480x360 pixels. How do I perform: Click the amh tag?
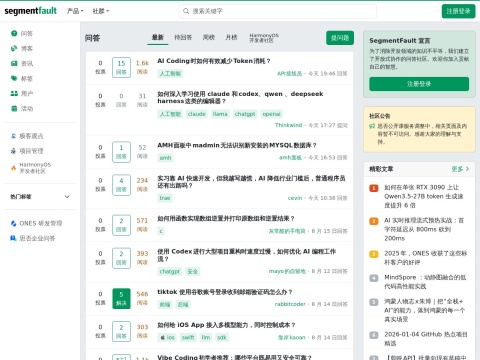165,158
